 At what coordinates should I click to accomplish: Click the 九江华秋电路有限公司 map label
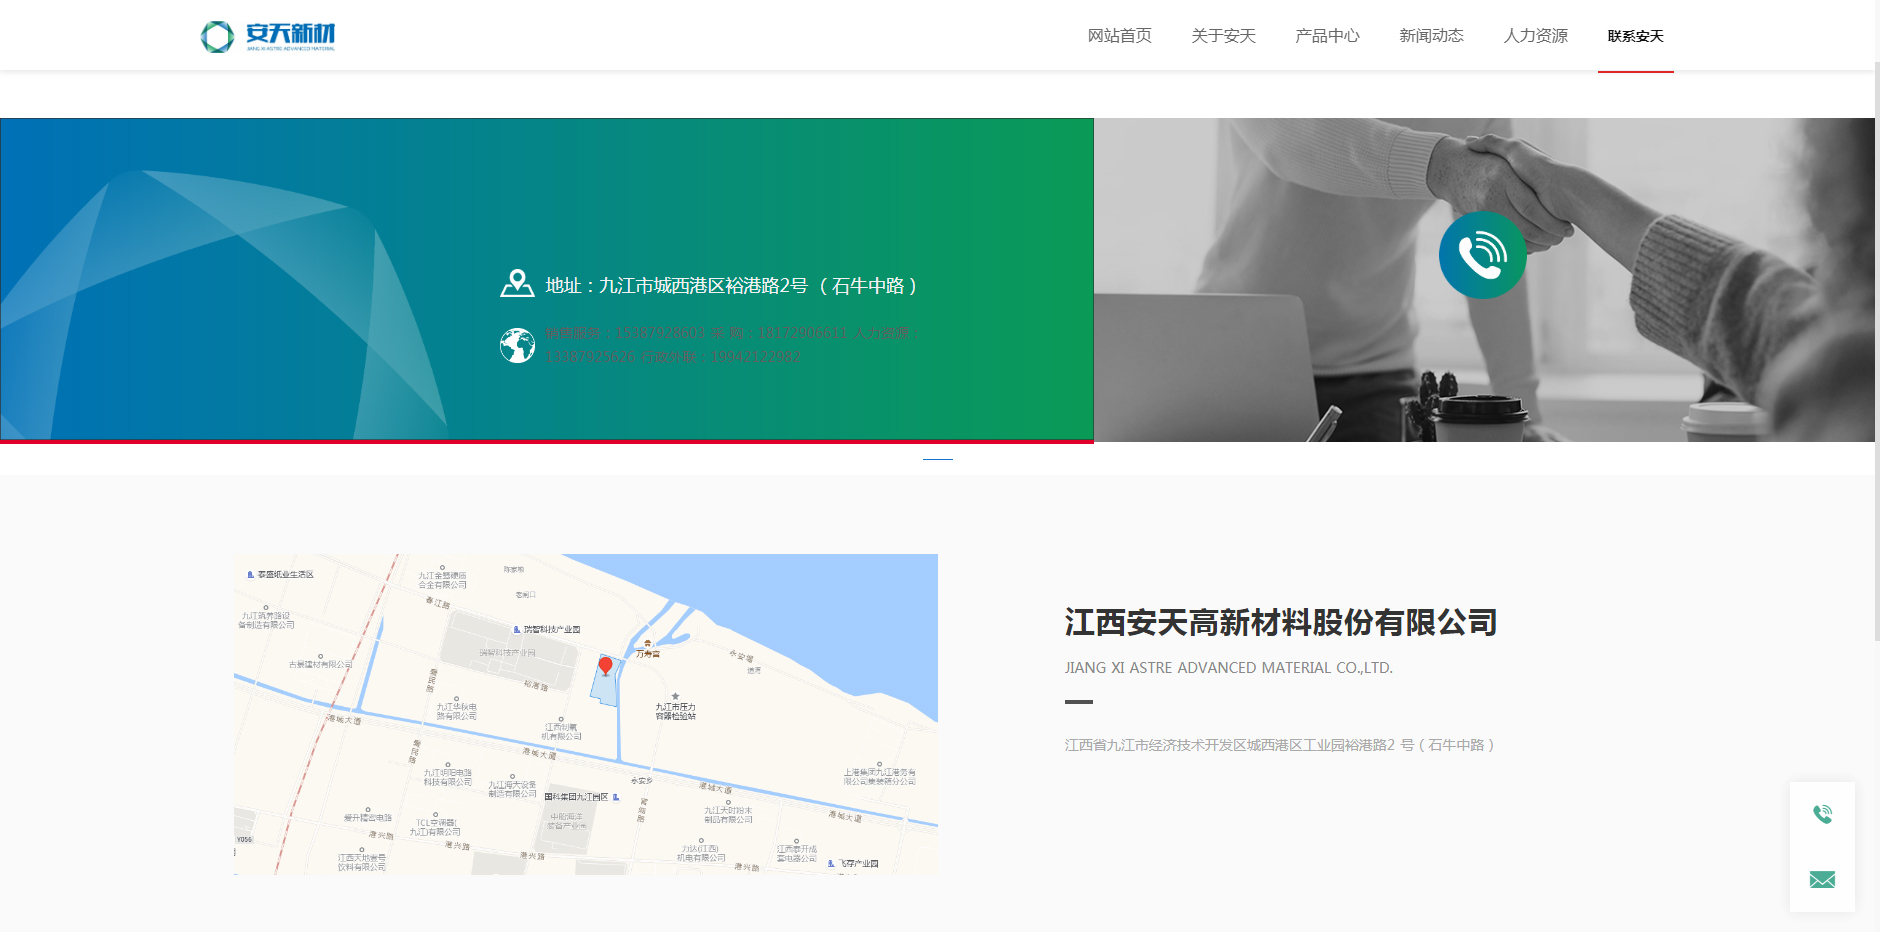tap(457, 711)
